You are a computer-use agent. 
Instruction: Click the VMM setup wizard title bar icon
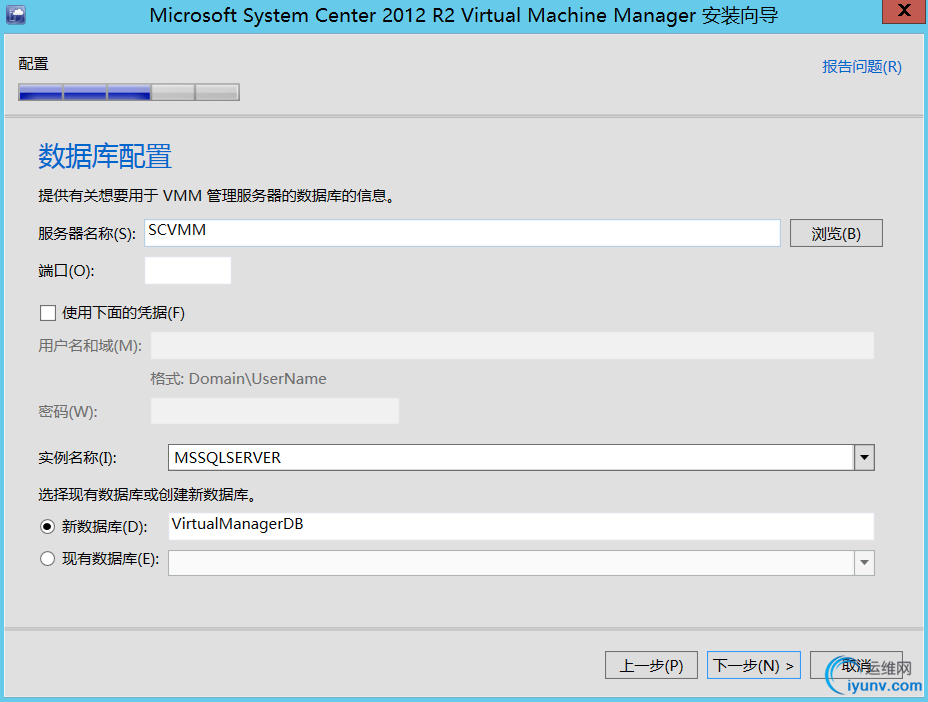pyautogui.click(x=17, y=14)
